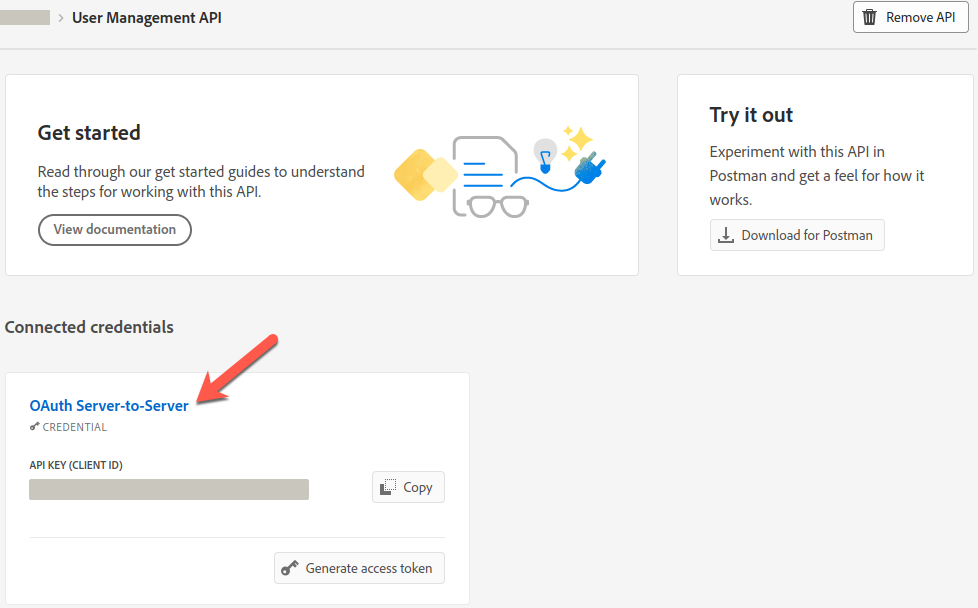The height and width of the screenshot is (608, 978).
Task: Click the Generate access token button
Action: [359, 568]
